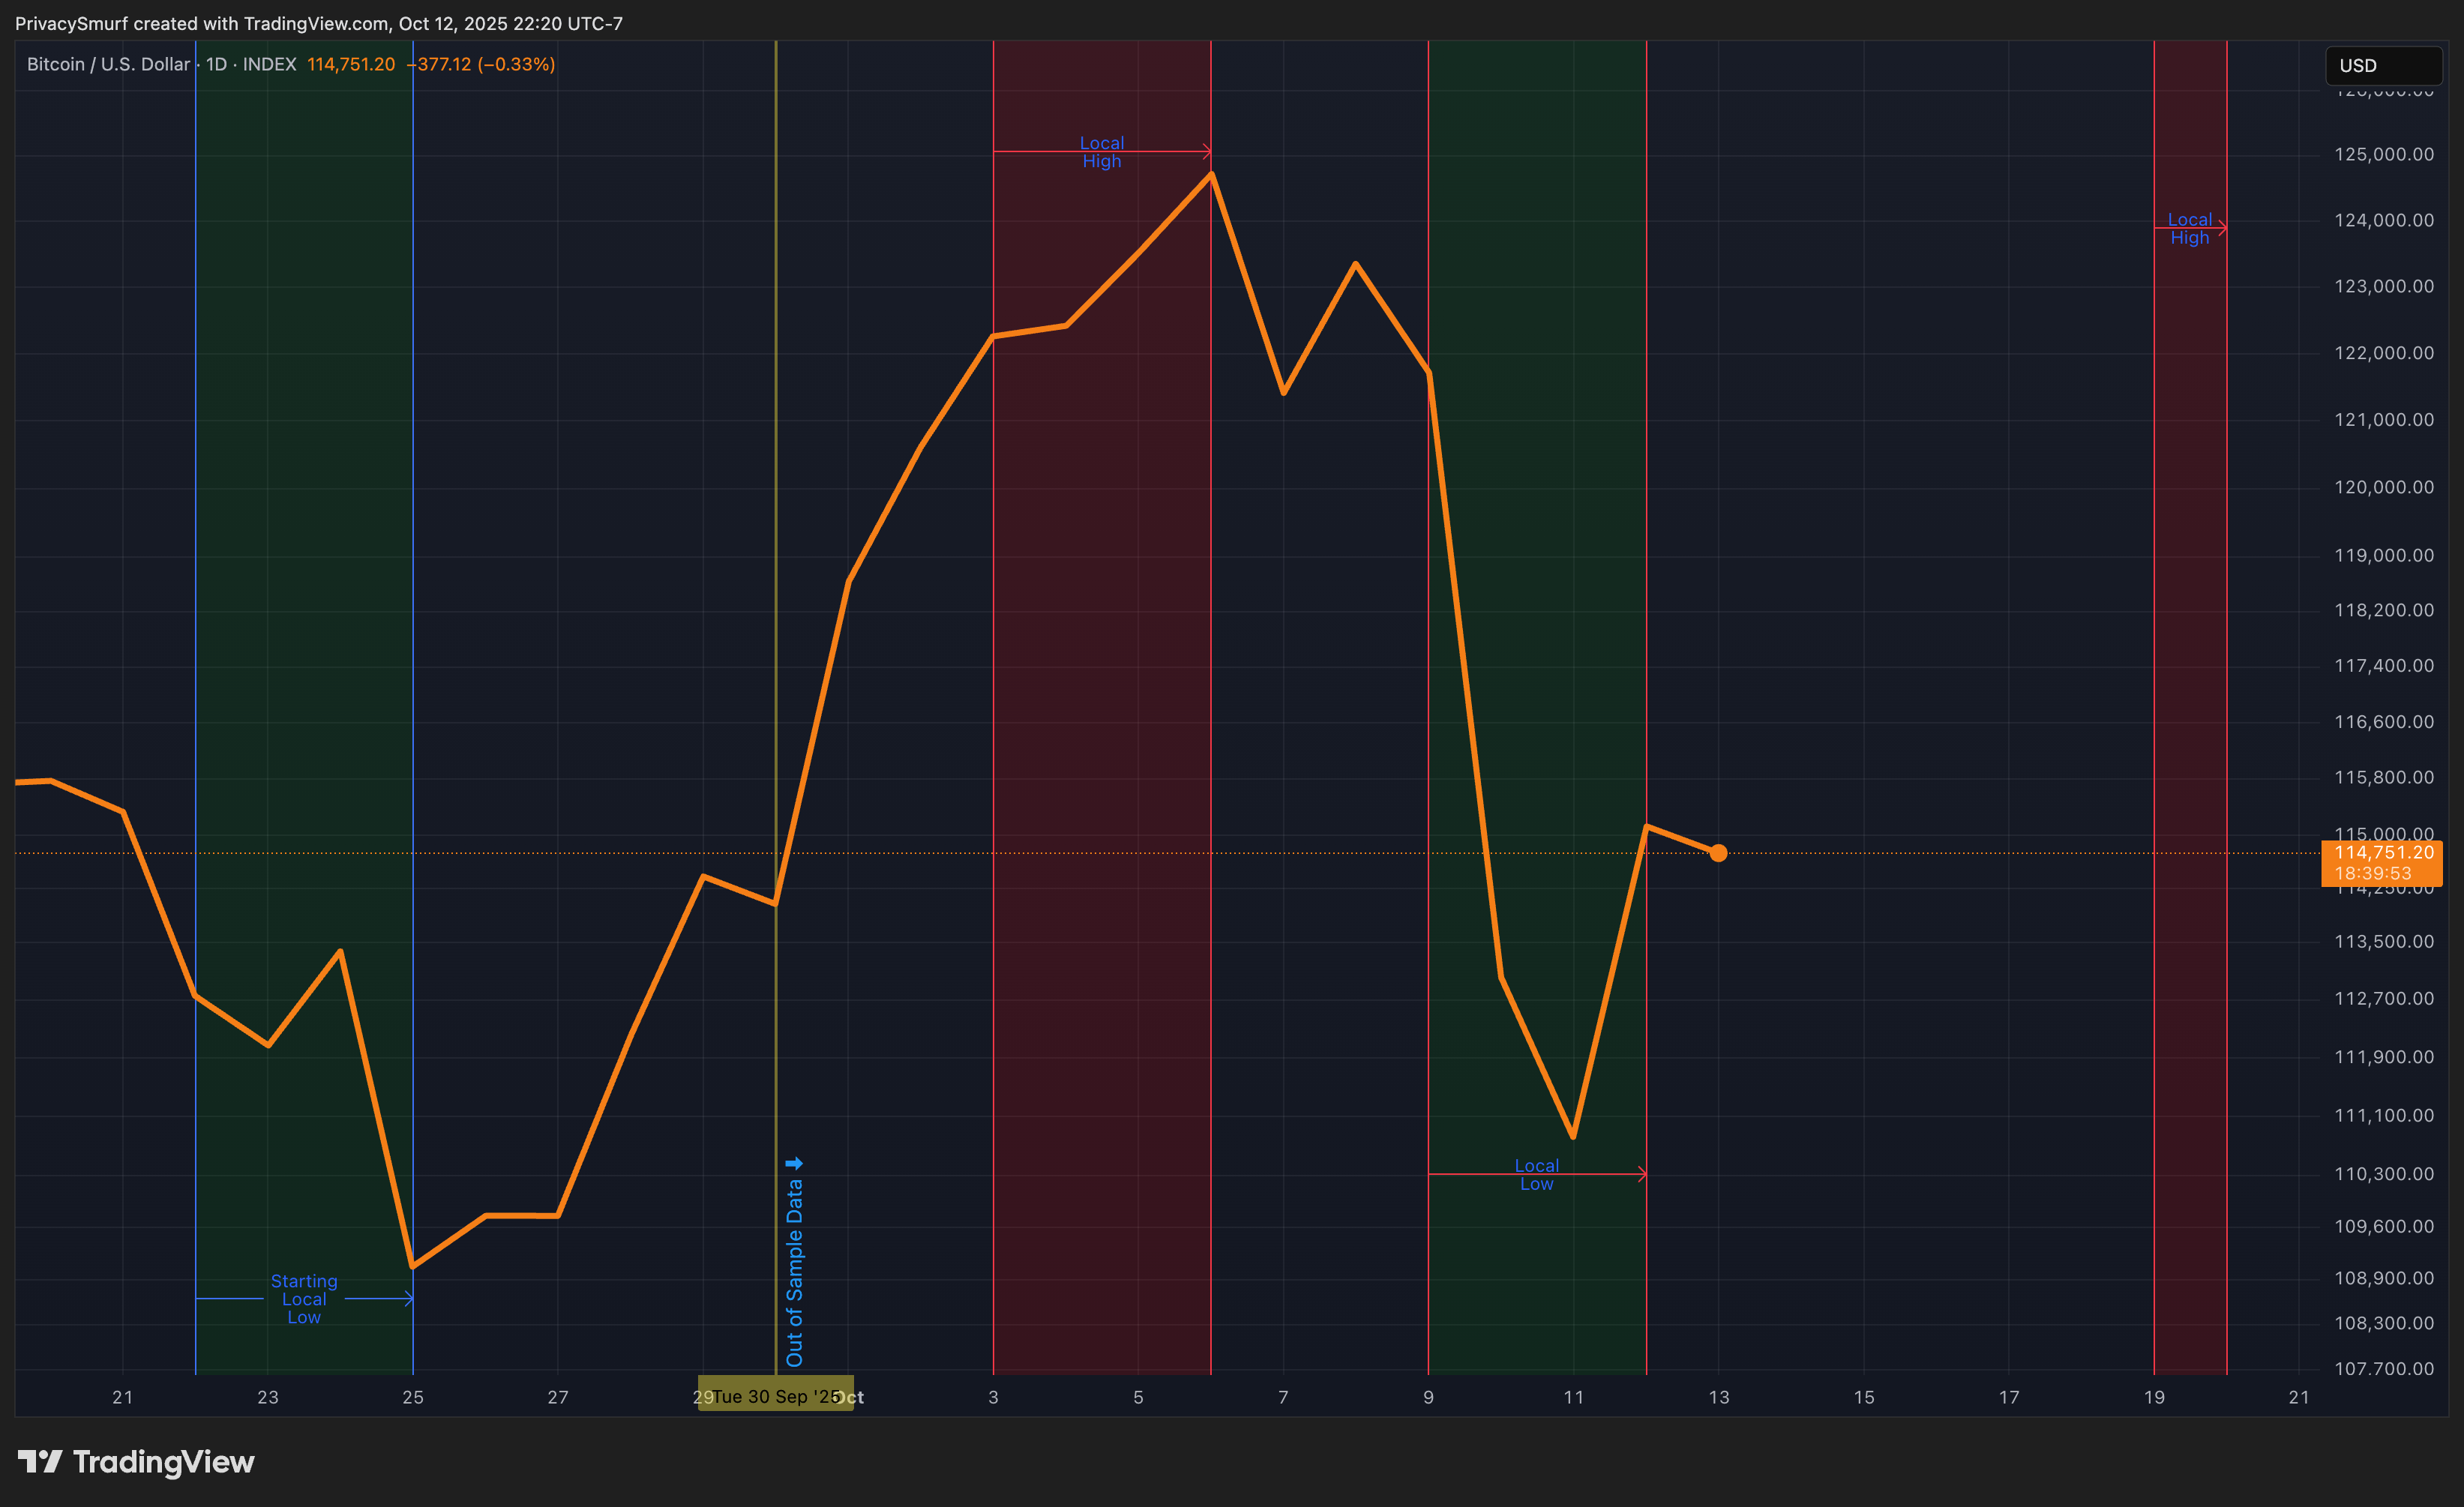The image size is (2464, 1507).
Task: Click the -377.12 (-0.33%) change value
Action: tap(481, 64)
